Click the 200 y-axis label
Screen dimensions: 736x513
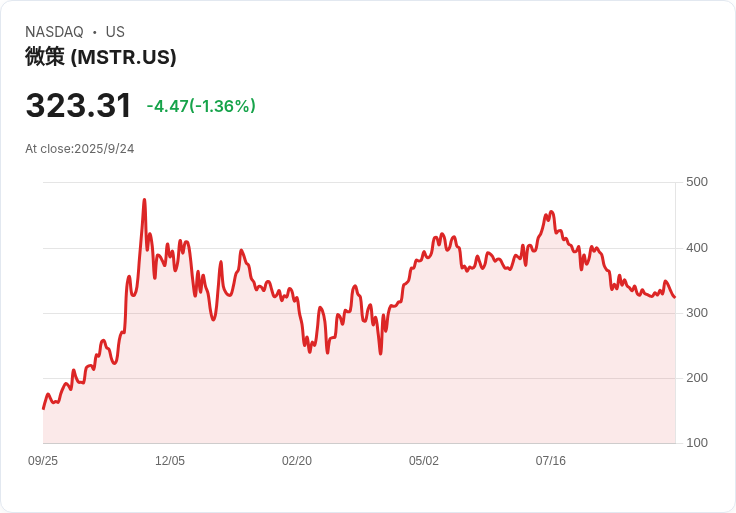click(x=697, y=378)
